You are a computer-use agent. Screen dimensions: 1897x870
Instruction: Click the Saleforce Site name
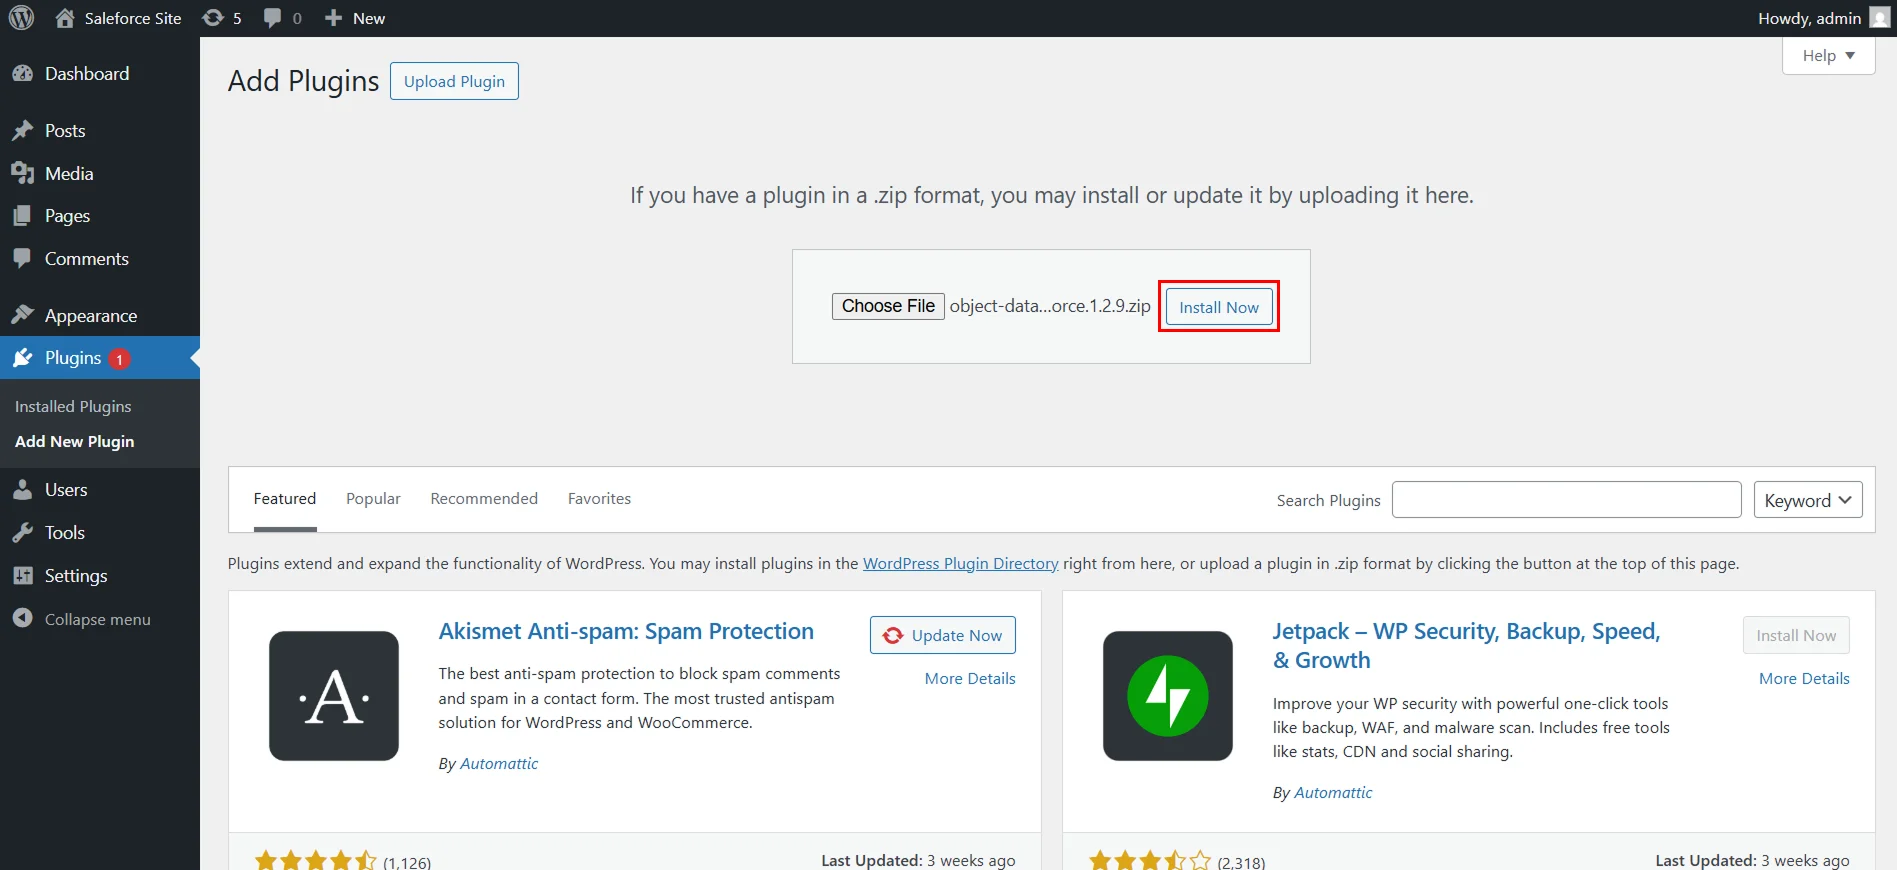[x=133, y=18]
